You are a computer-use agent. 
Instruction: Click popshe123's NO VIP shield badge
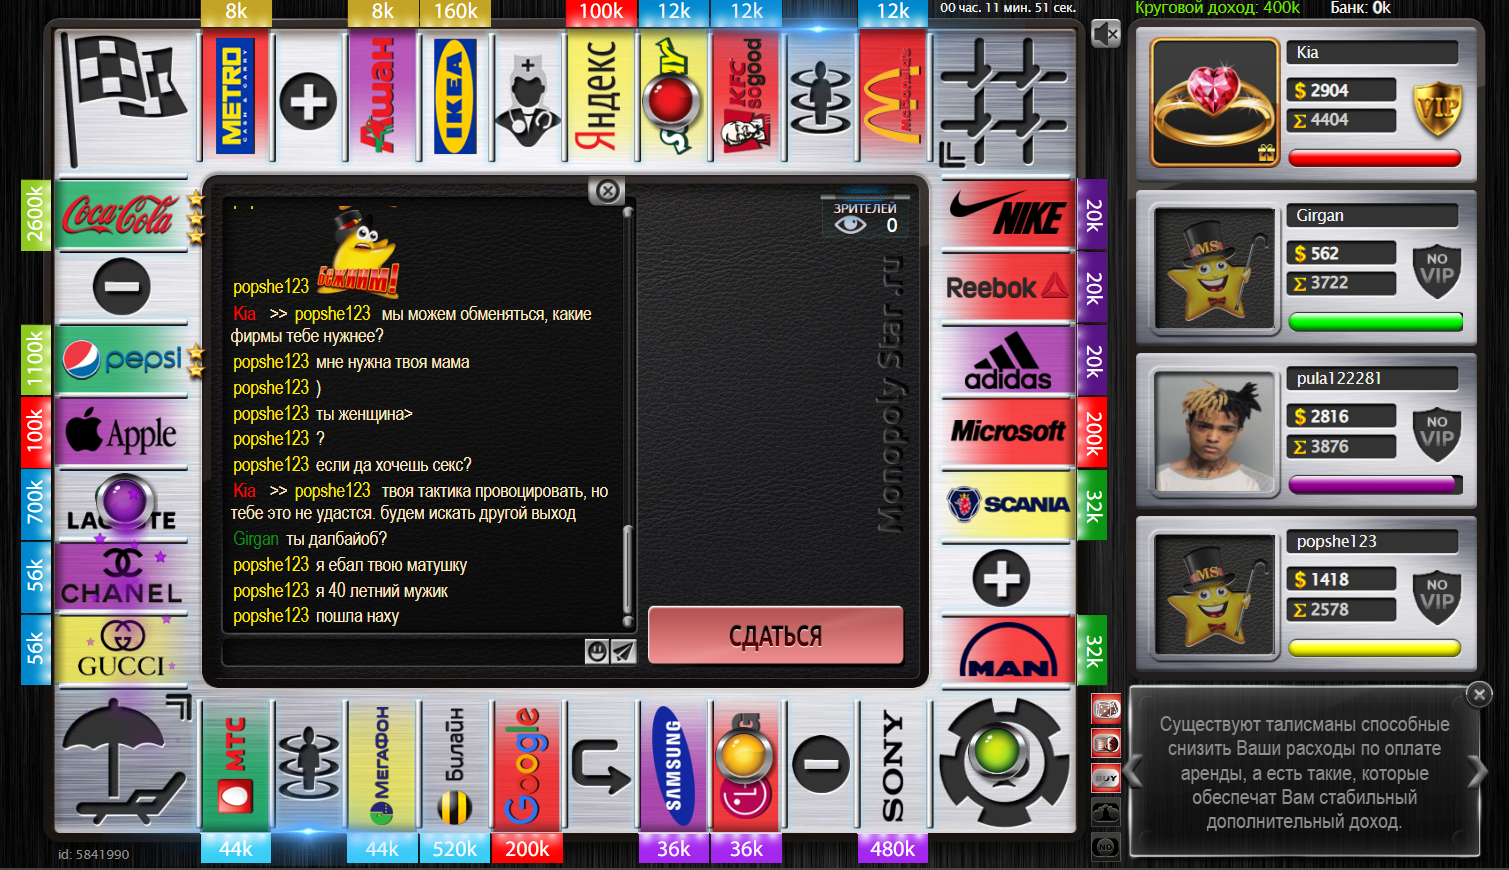click(1437, 597)
